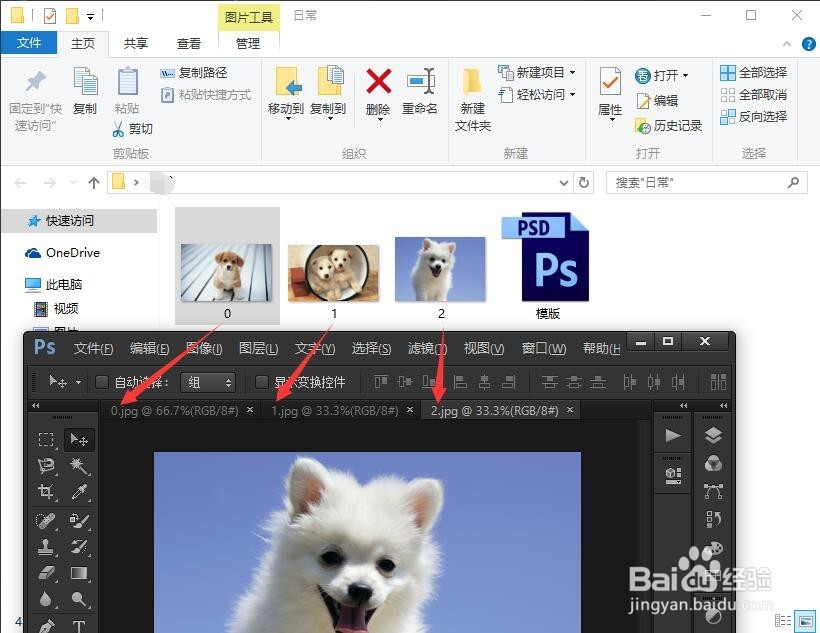Select the Healing Brush tool
820x633 pixels.
click(x=46, y=521)
